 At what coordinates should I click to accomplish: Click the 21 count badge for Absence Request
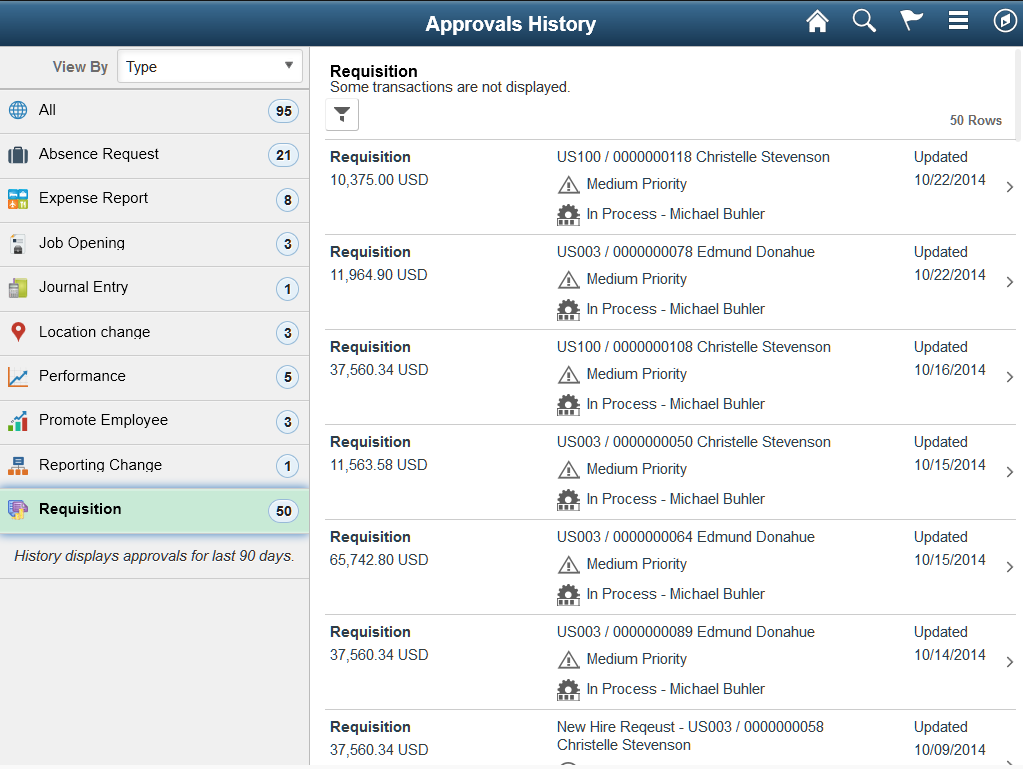click(283, 155)
